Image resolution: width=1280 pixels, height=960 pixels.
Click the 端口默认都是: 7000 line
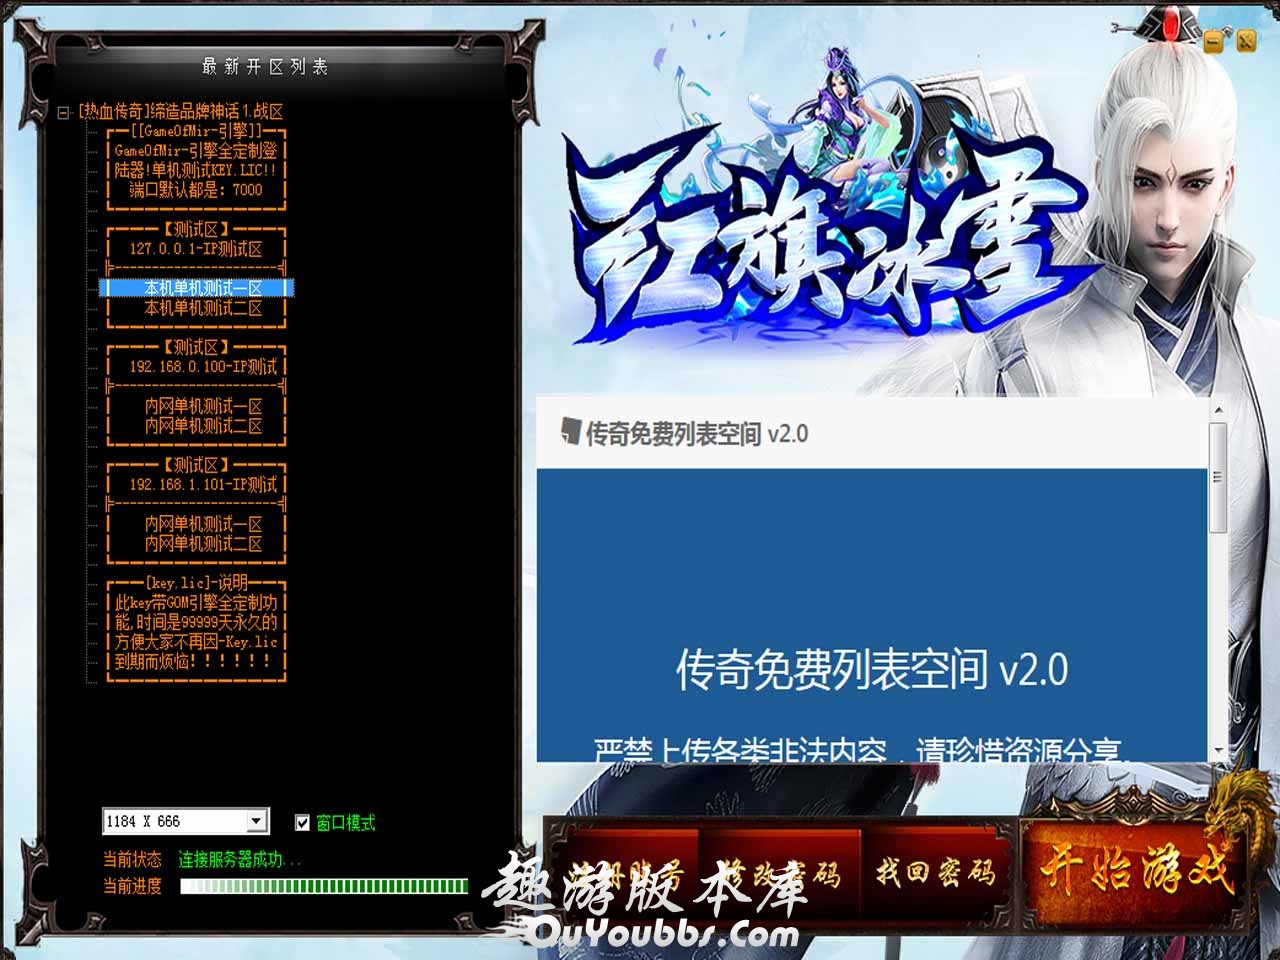[x=197, y=190]
